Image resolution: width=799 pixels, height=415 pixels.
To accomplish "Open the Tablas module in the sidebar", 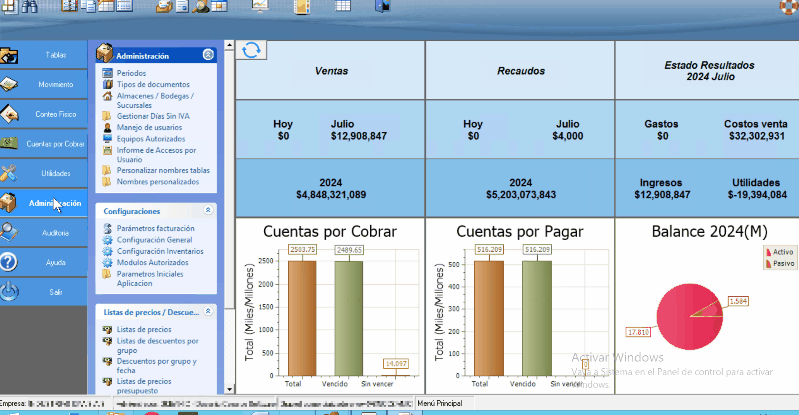I will (55, 54).
